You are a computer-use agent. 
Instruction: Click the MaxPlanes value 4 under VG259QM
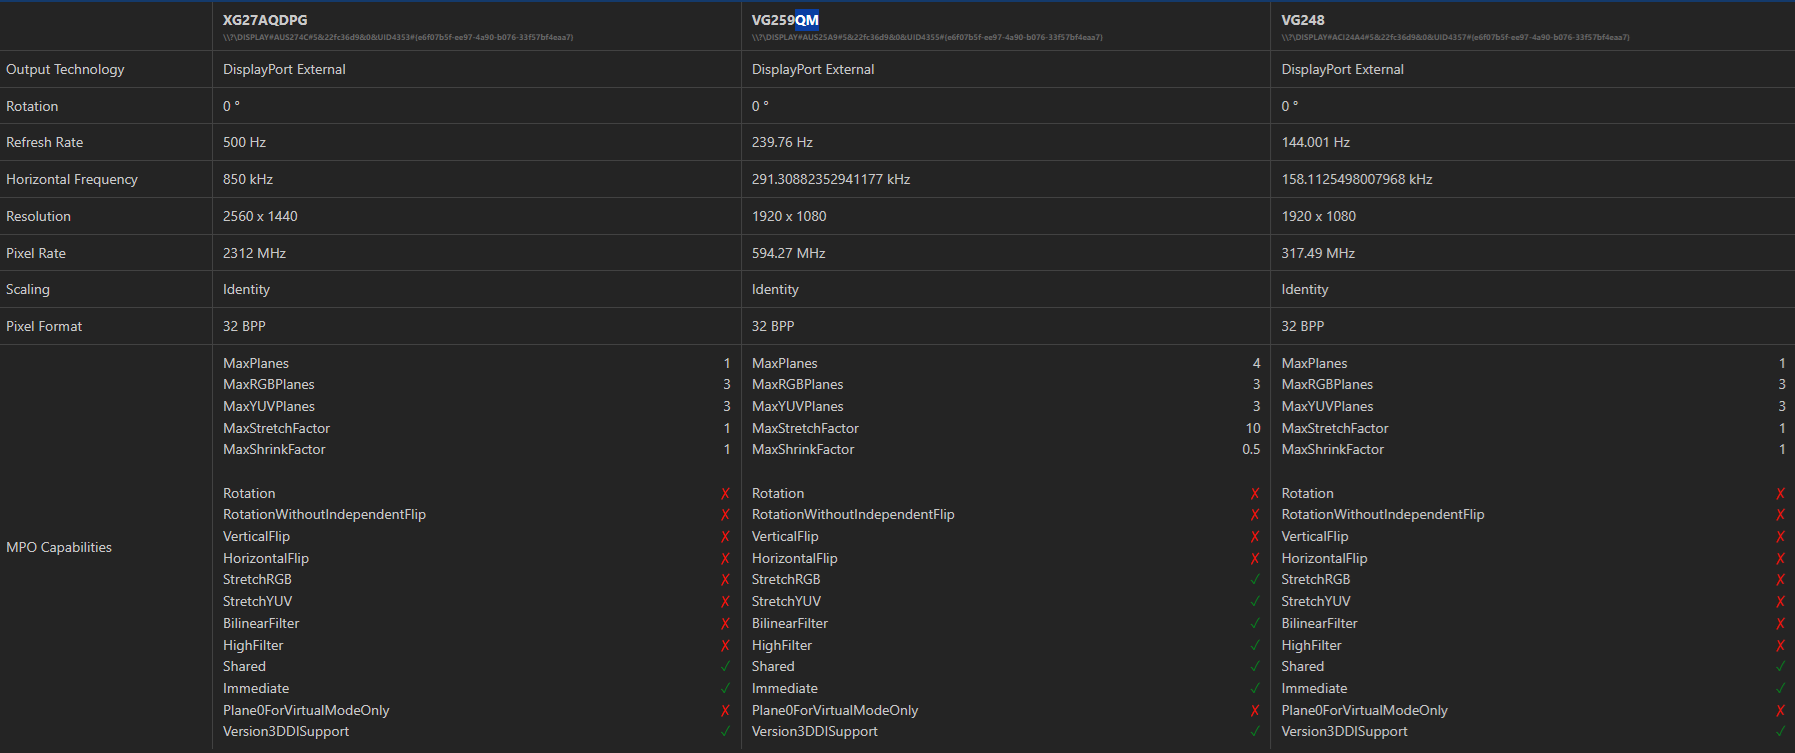point(1257,364)
